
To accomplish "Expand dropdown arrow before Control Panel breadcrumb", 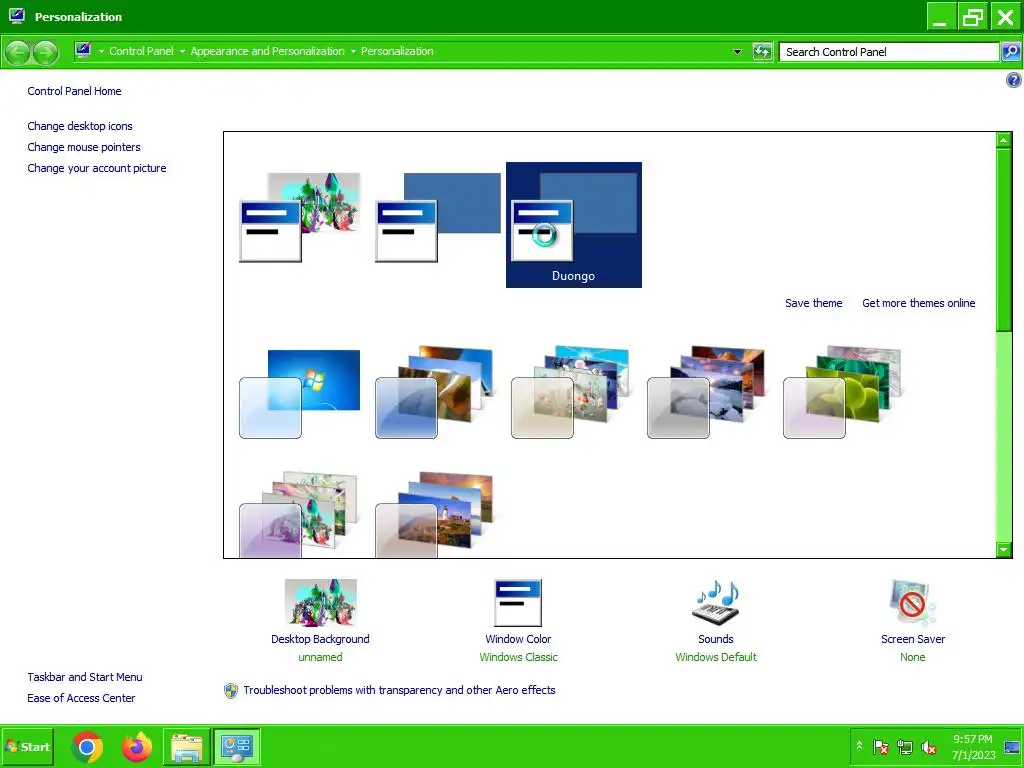I will click(101, 52).
